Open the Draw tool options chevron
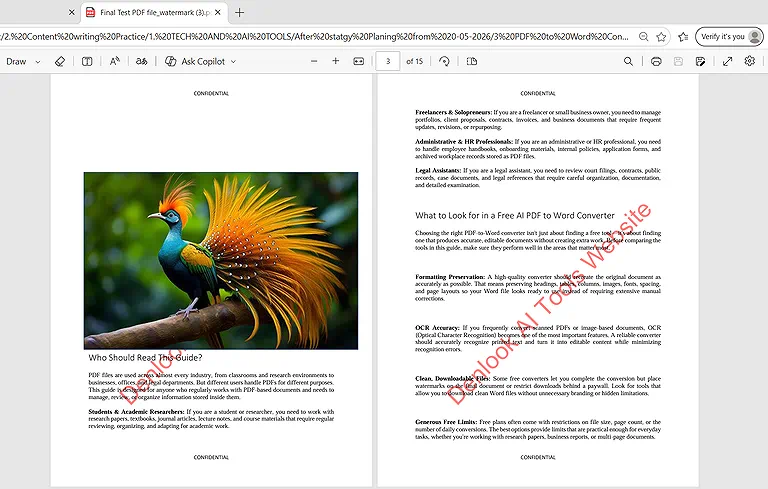The height and width of the screenshot is (489, 768). tap(38, 62)
